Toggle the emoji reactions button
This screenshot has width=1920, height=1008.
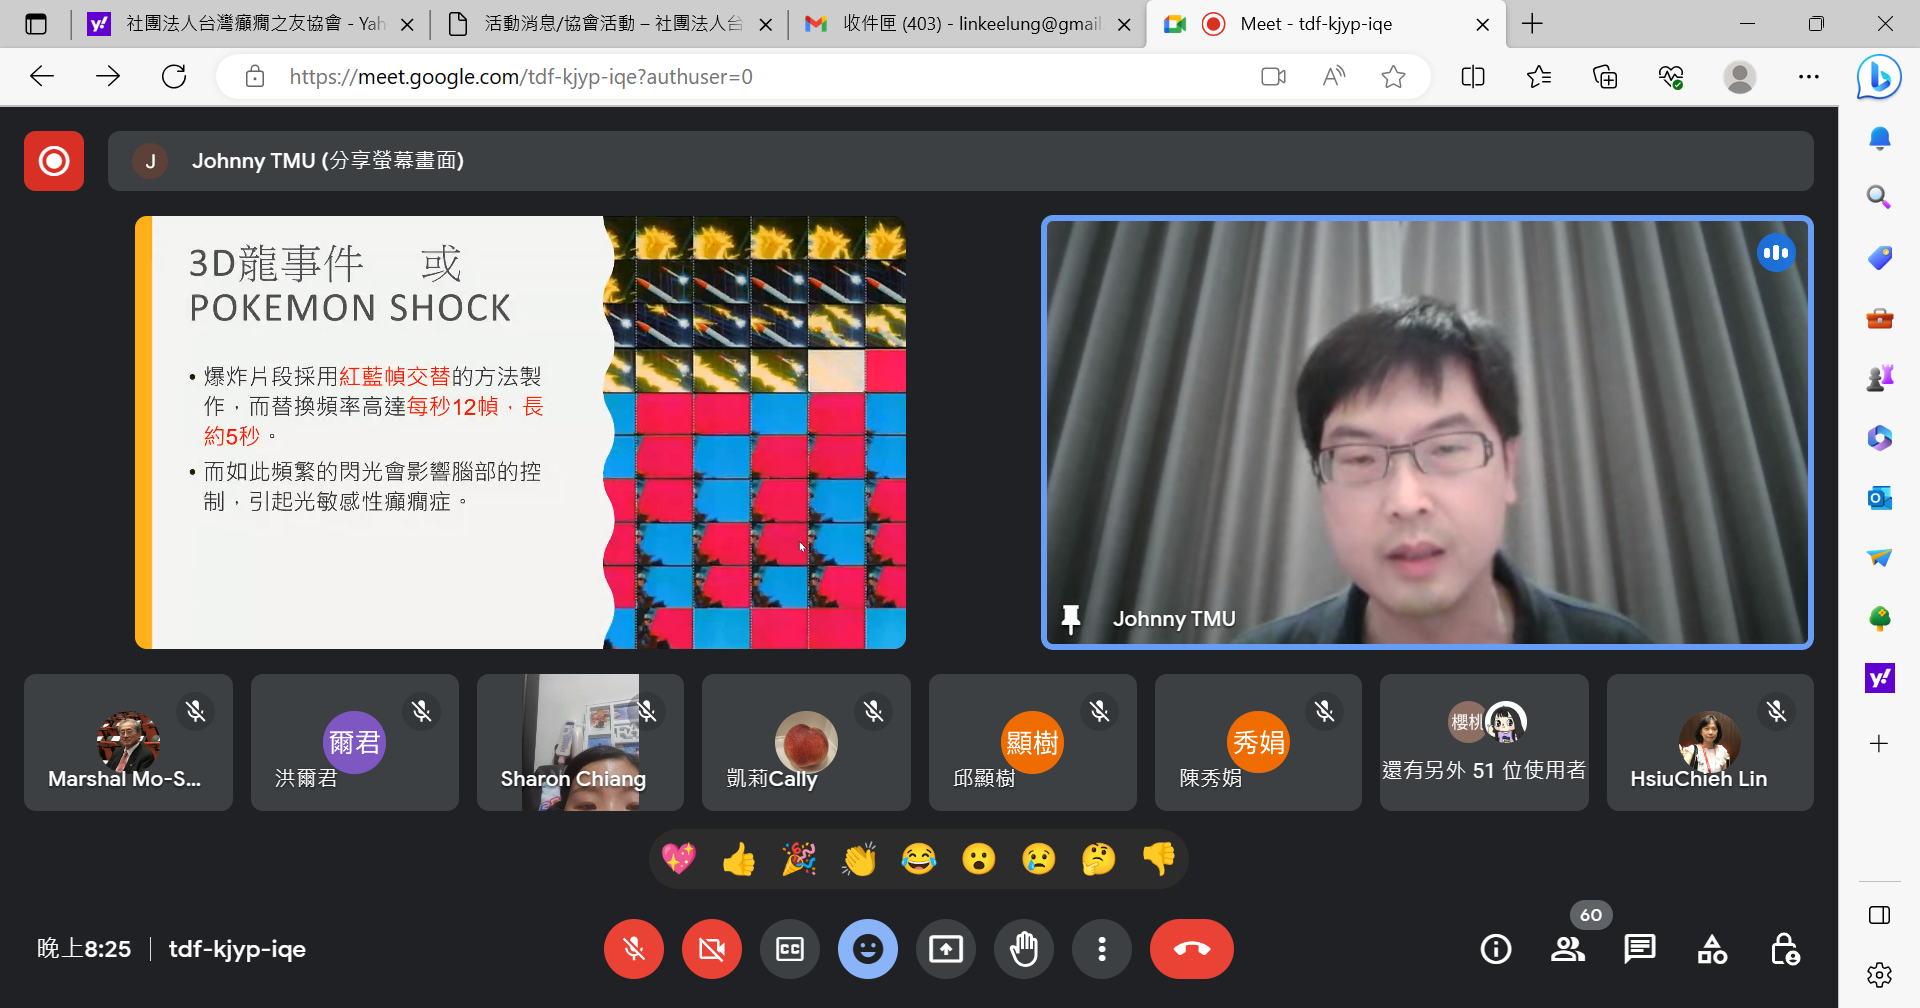tap(868, 949)
